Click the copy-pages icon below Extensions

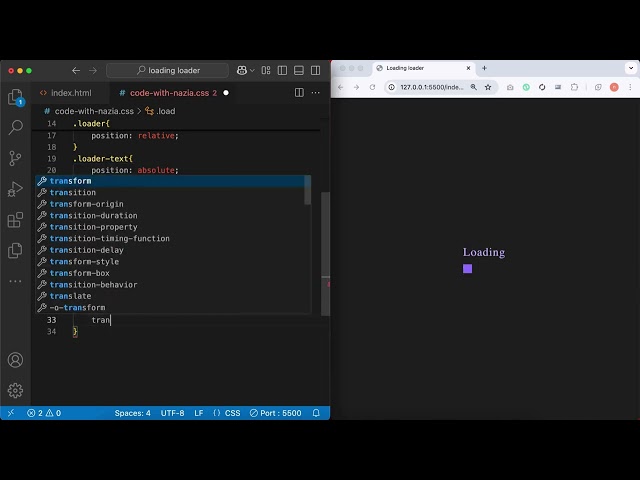(x=16, y=251)
